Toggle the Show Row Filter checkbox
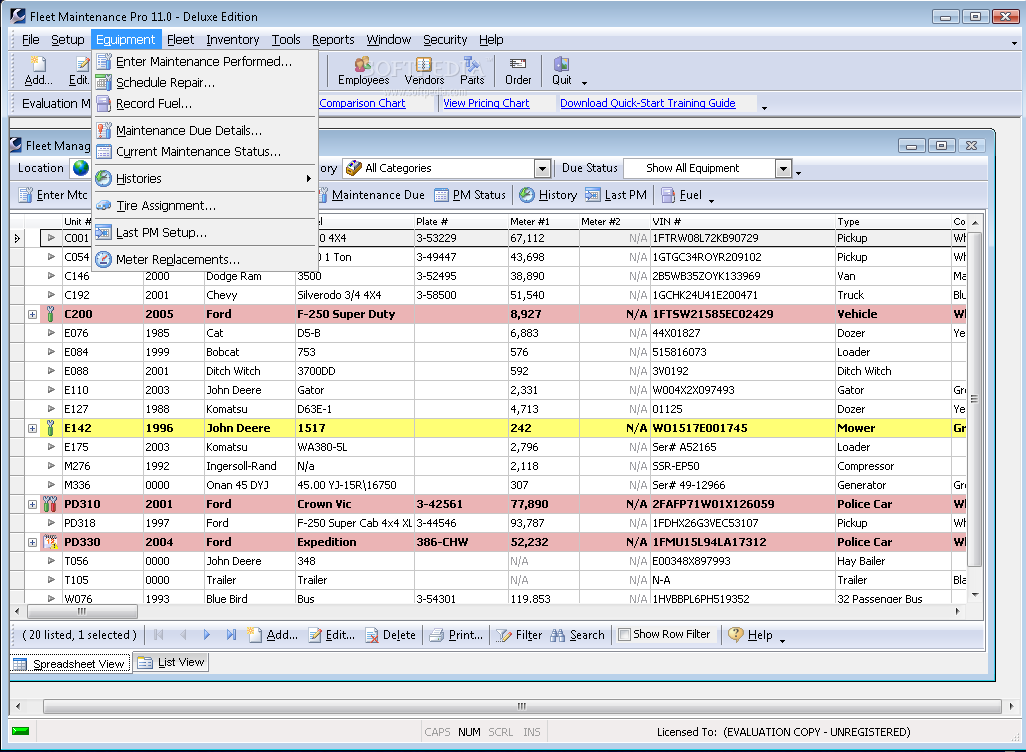 [x=624, y=634]
